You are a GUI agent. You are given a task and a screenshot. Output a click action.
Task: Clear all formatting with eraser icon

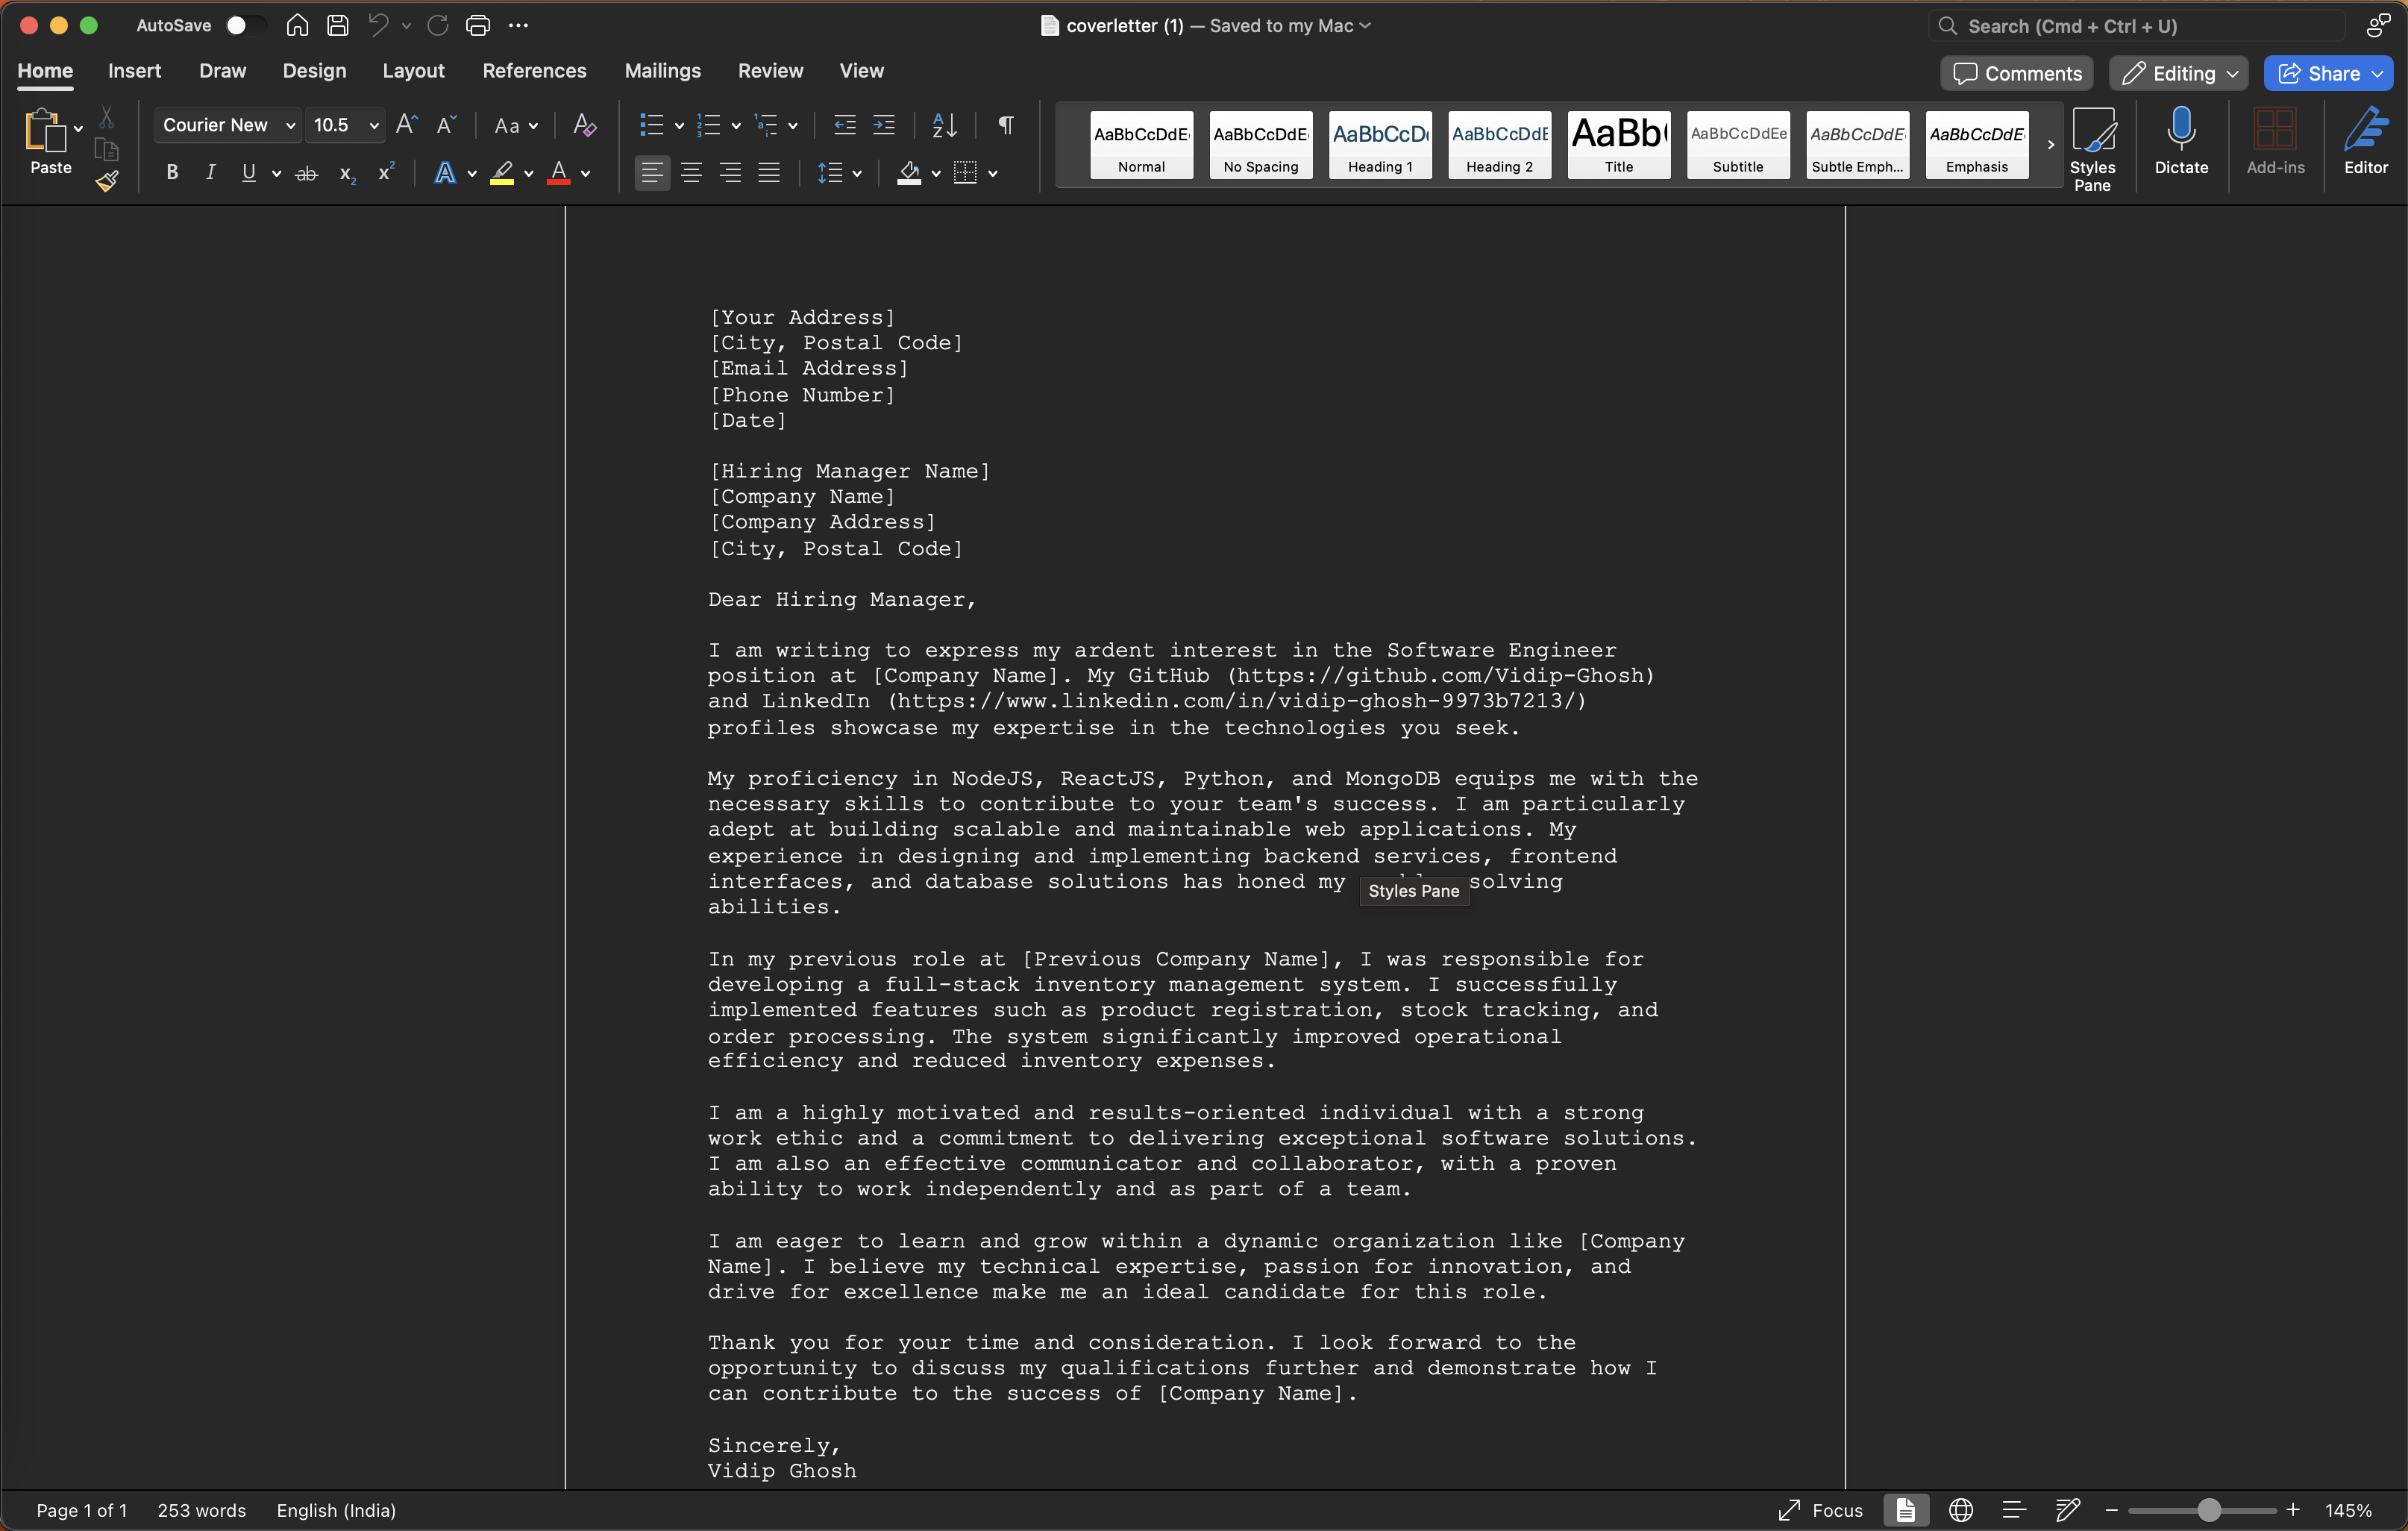point(584,125)
